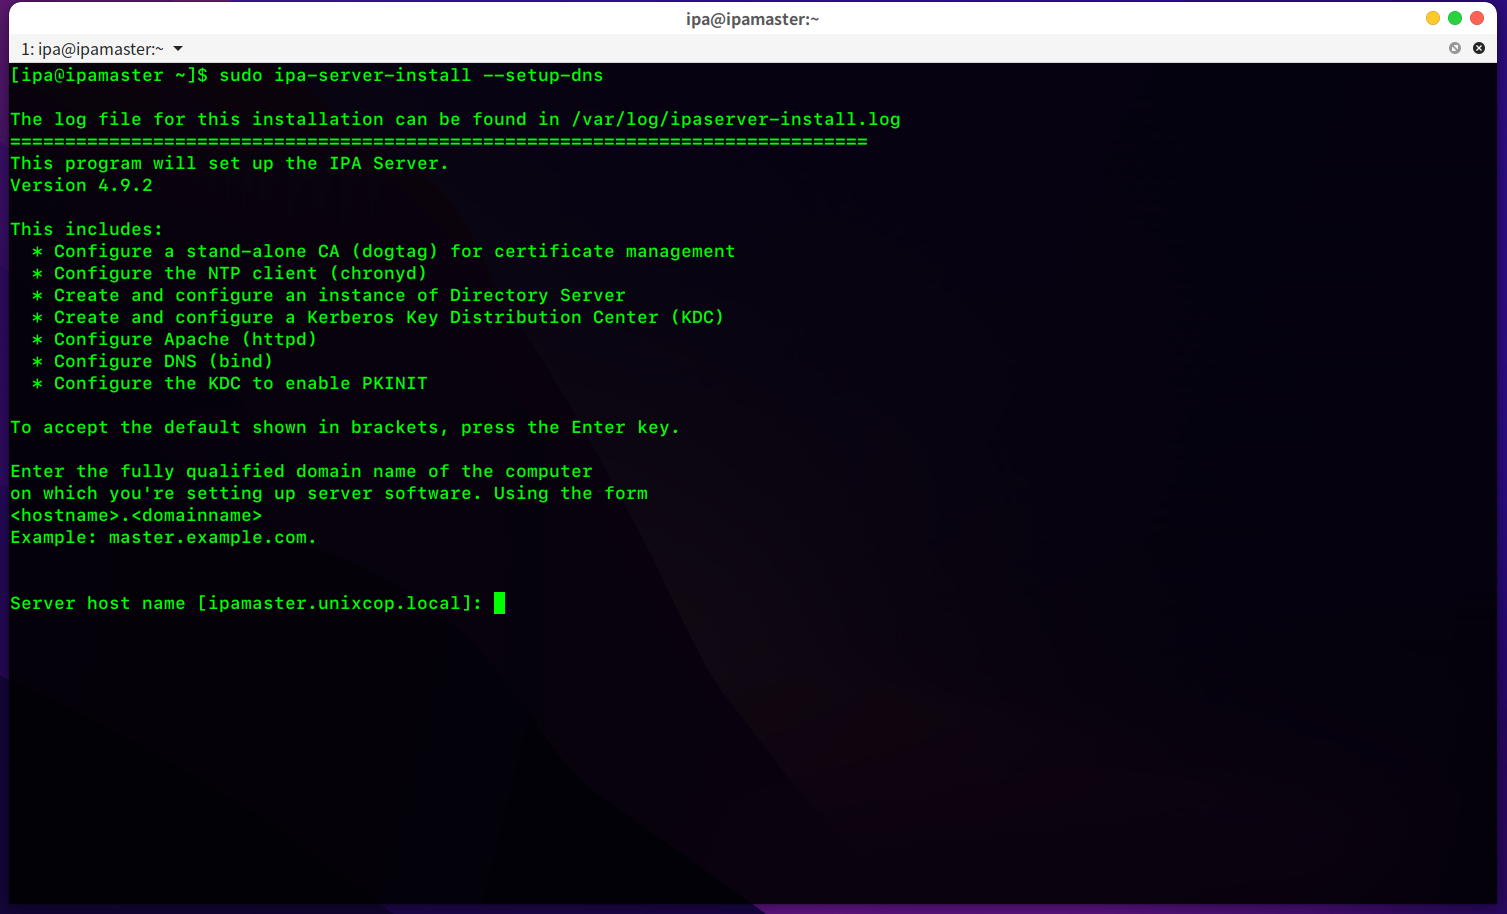Click the green cursor block after host name prompt
Viewport: 1507px width, 914px height.
click(499, 603)
